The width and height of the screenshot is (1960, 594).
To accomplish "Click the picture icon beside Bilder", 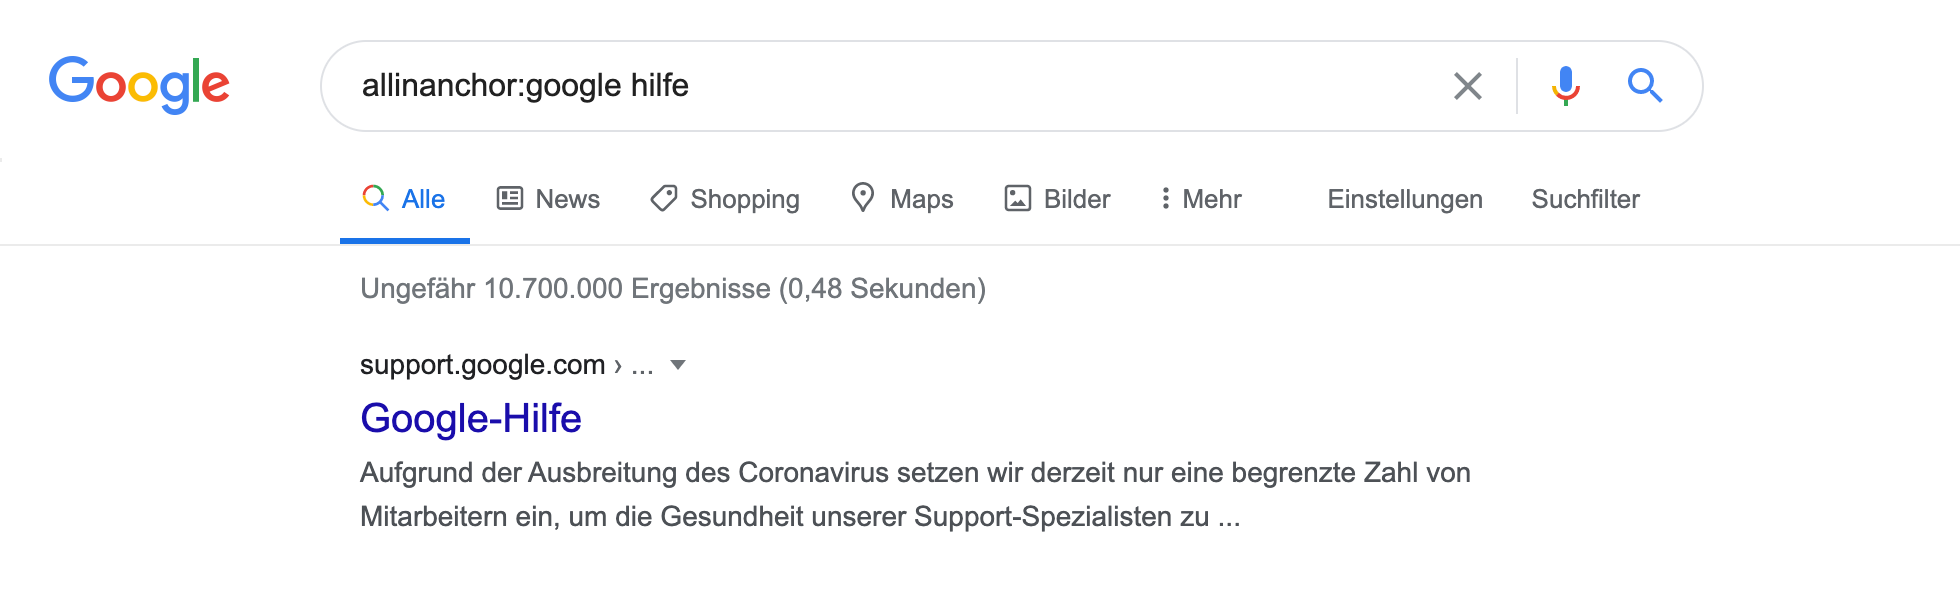I will pyautogui.click(x=1017, y=198).
